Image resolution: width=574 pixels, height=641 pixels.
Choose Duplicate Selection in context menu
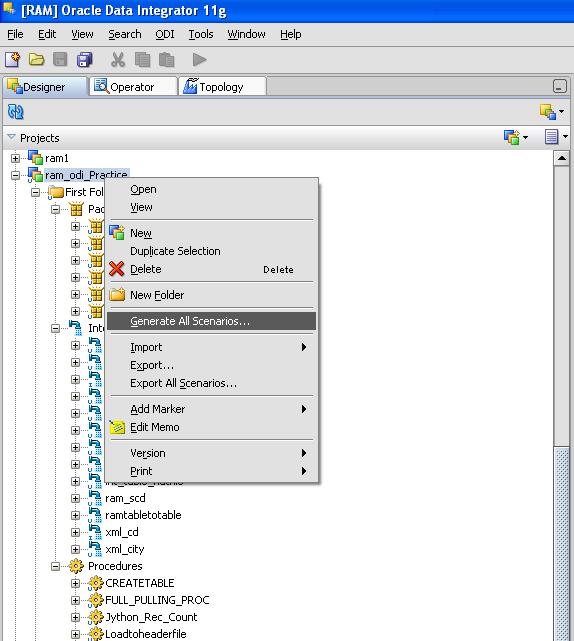tap(211, 251)
